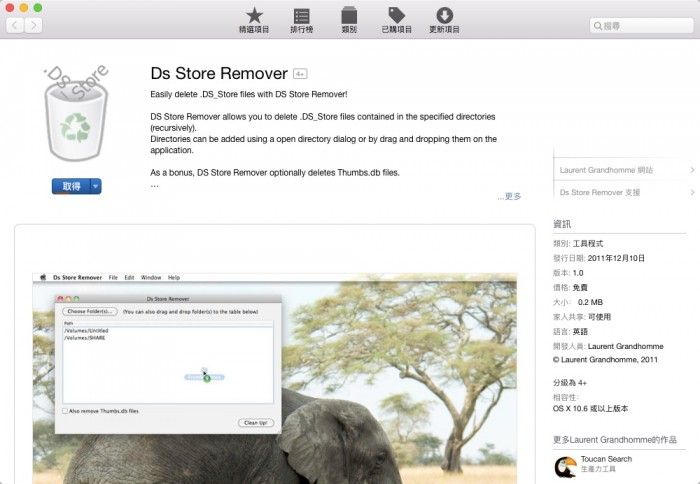Open the Purchased tag tab
This screenshot has height=484, width=700.
(x=396, y=21)
